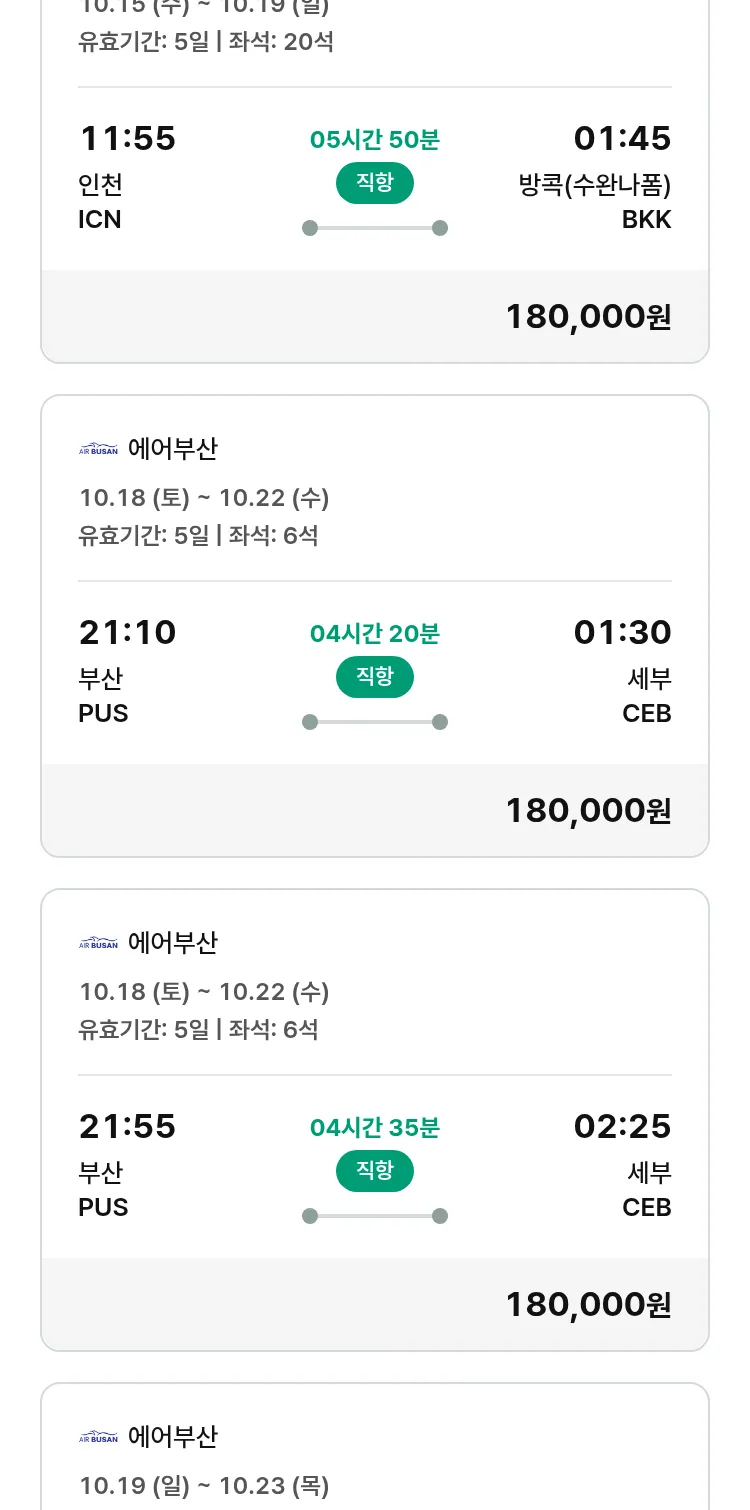Click the Air Busan logo on the 21:10 flight card
Image resolution: width=750 pixels, height=1510 pixels.
coord(98,450)
